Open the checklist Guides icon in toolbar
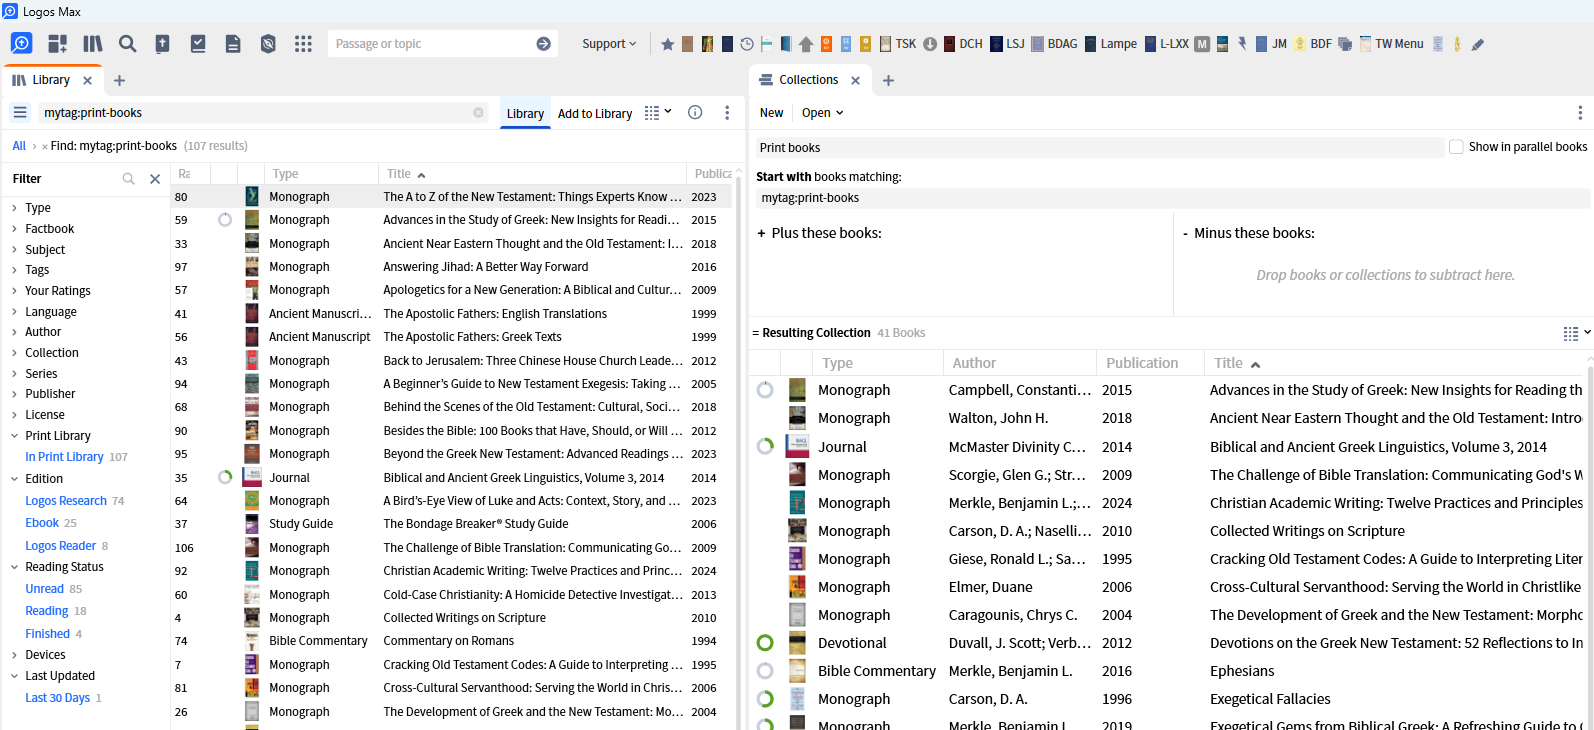 198,43
